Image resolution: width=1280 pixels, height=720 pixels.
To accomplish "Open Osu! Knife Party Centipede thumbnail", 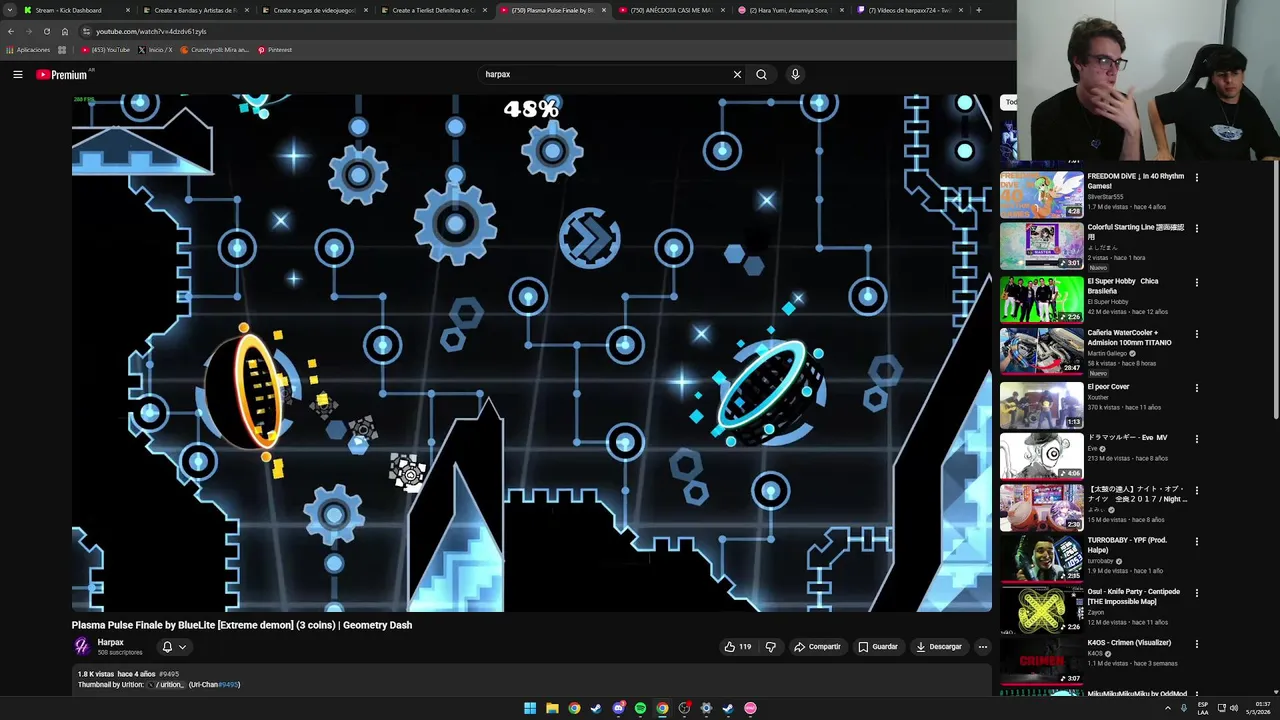I will pyautogui.click(x=1042, y=610).
